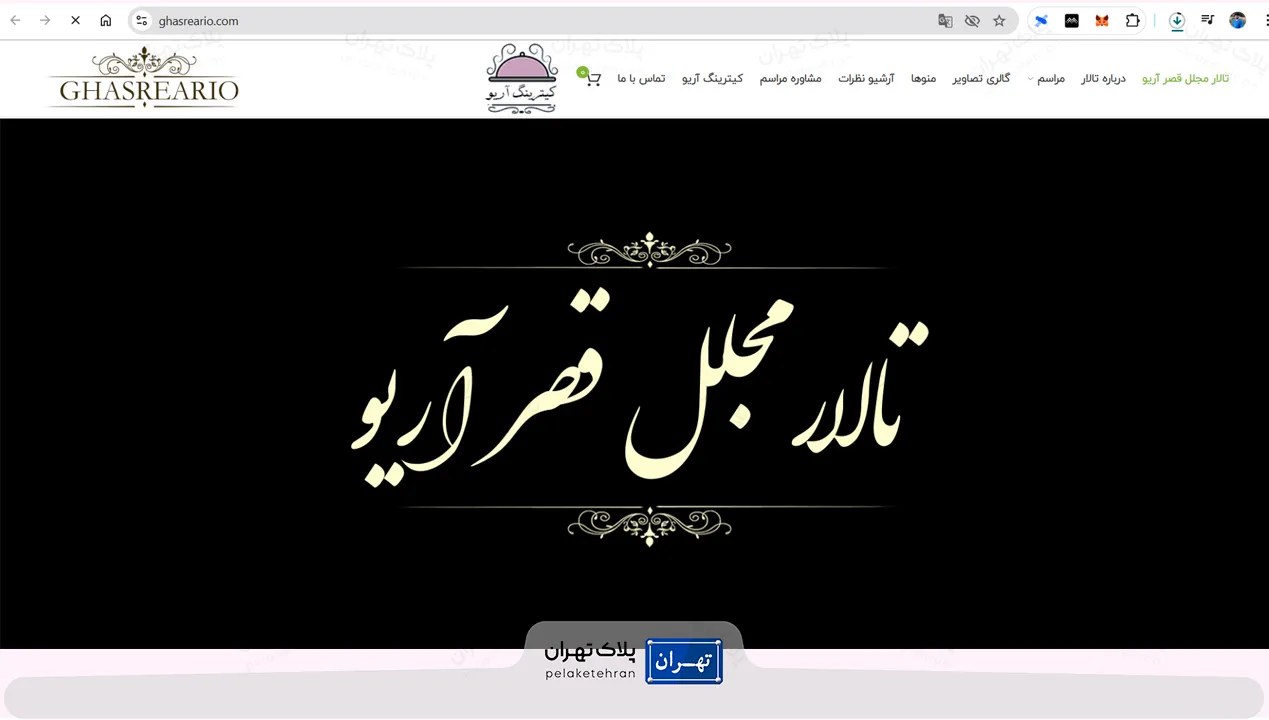Open the blue satellite-shaped extension icon
The image size is (1269, 720).
1041,20
